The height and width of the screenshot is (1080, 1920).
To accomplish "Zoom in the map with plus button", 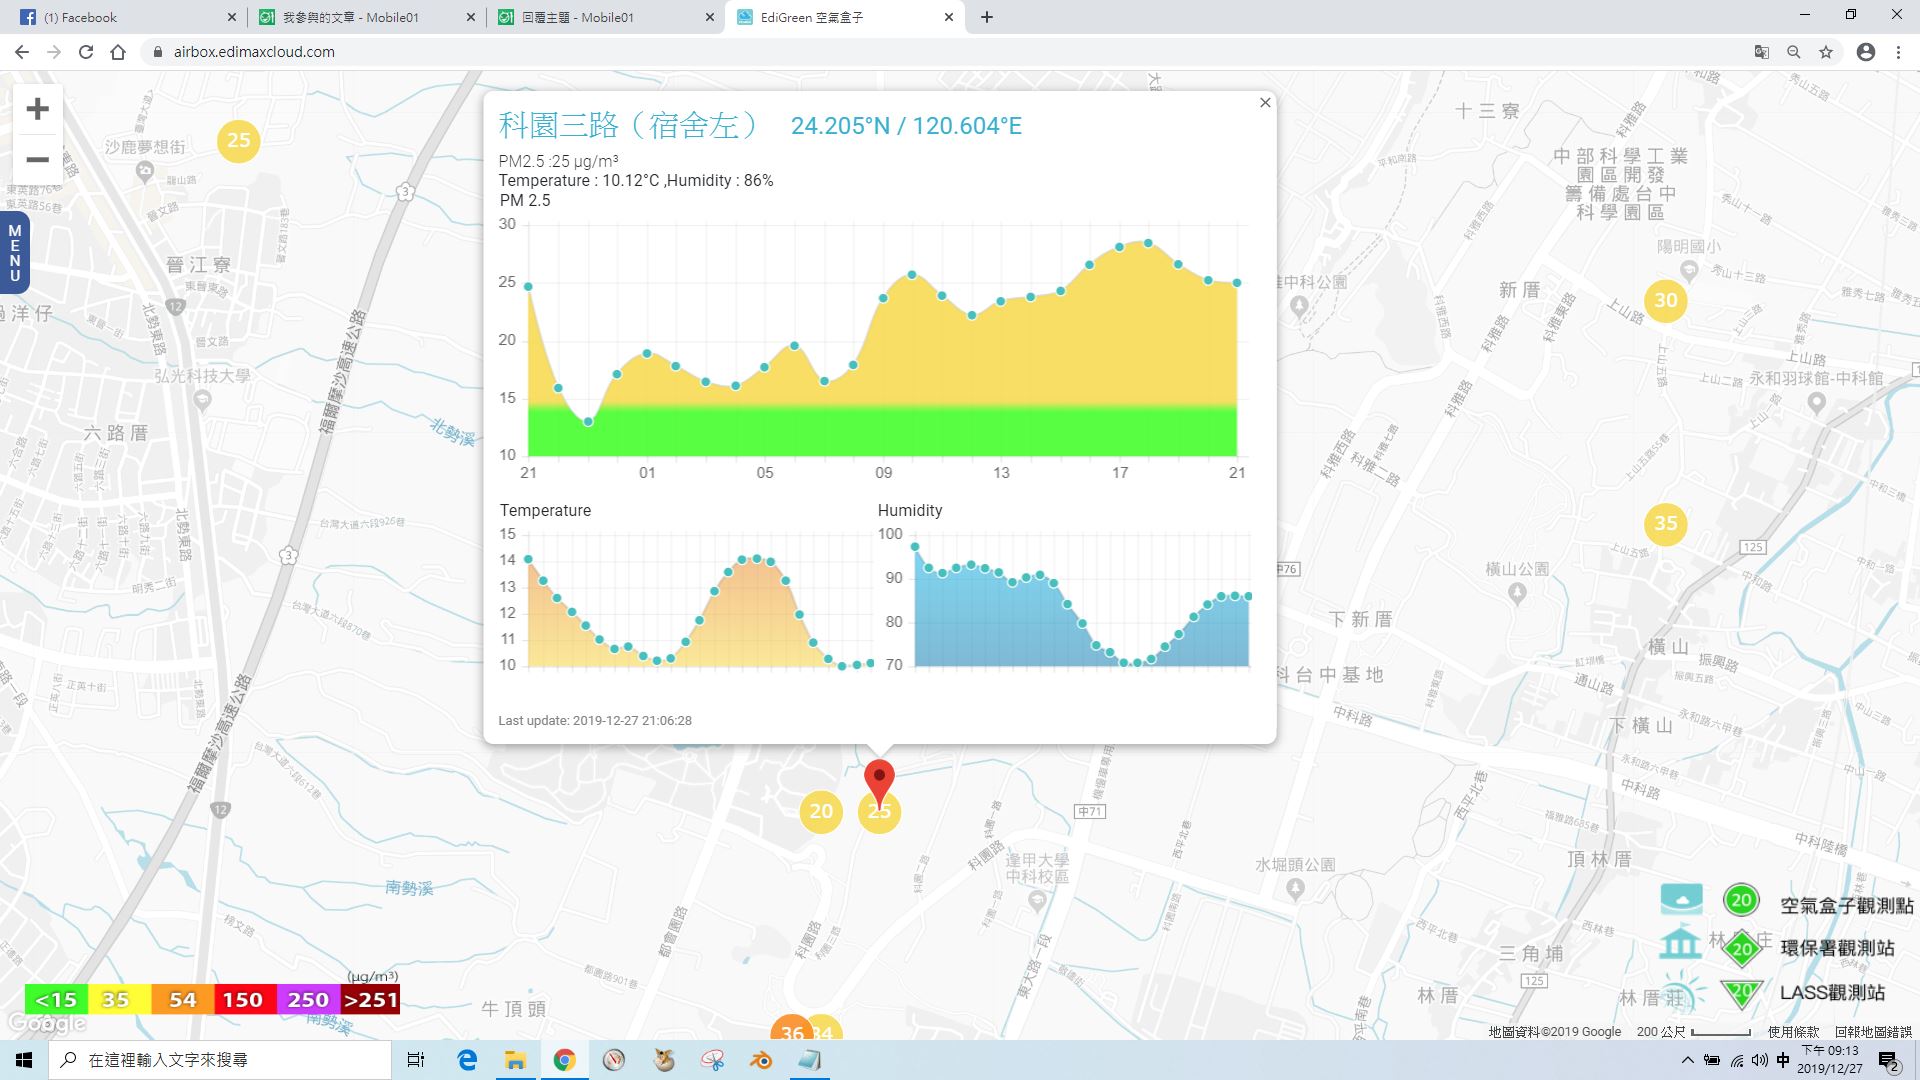I will [x=37, y=109].
